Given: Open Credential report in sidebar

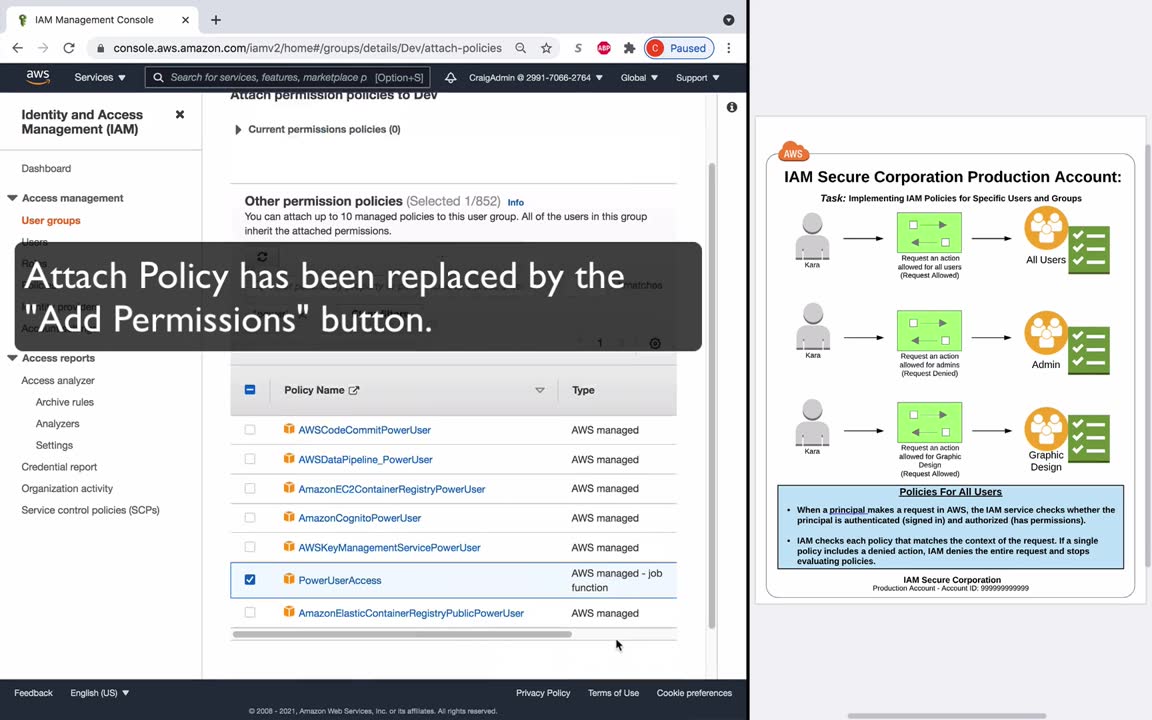Looking at the screenshot, I should (59, 467).
